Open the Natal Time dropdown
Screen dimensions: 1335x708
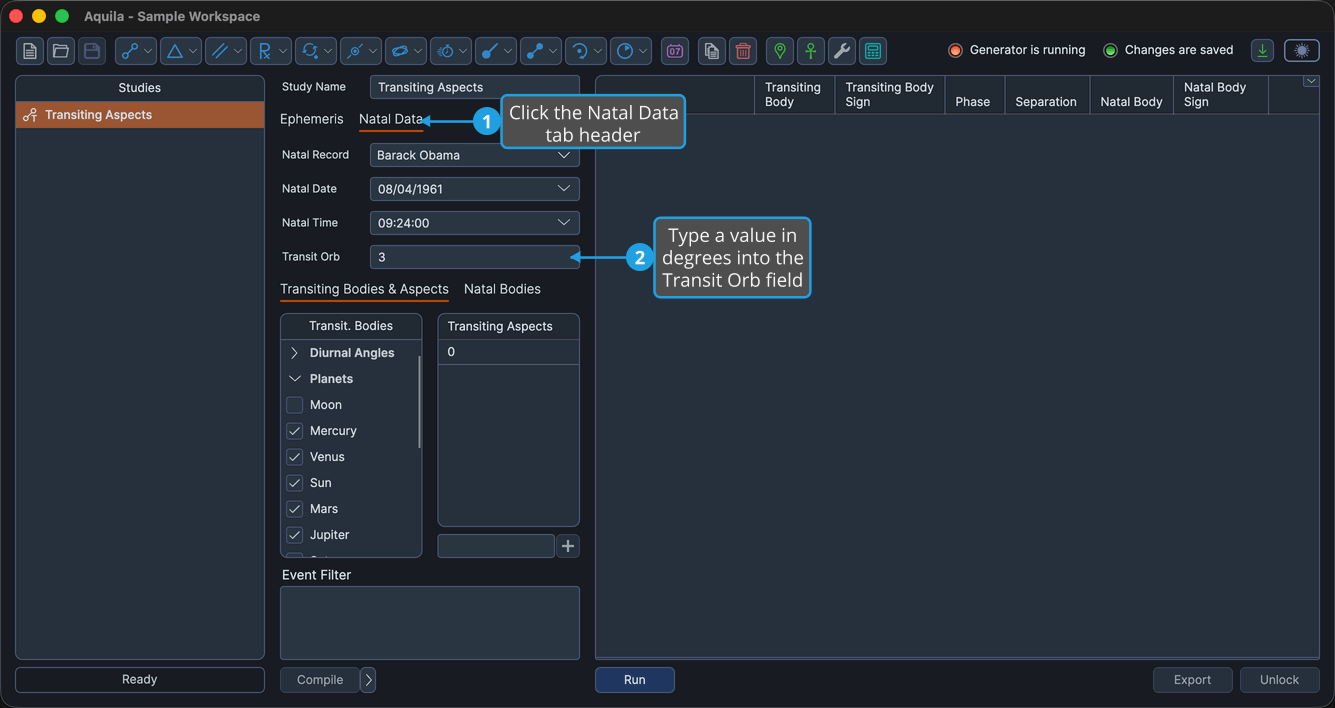pos(475,223)
